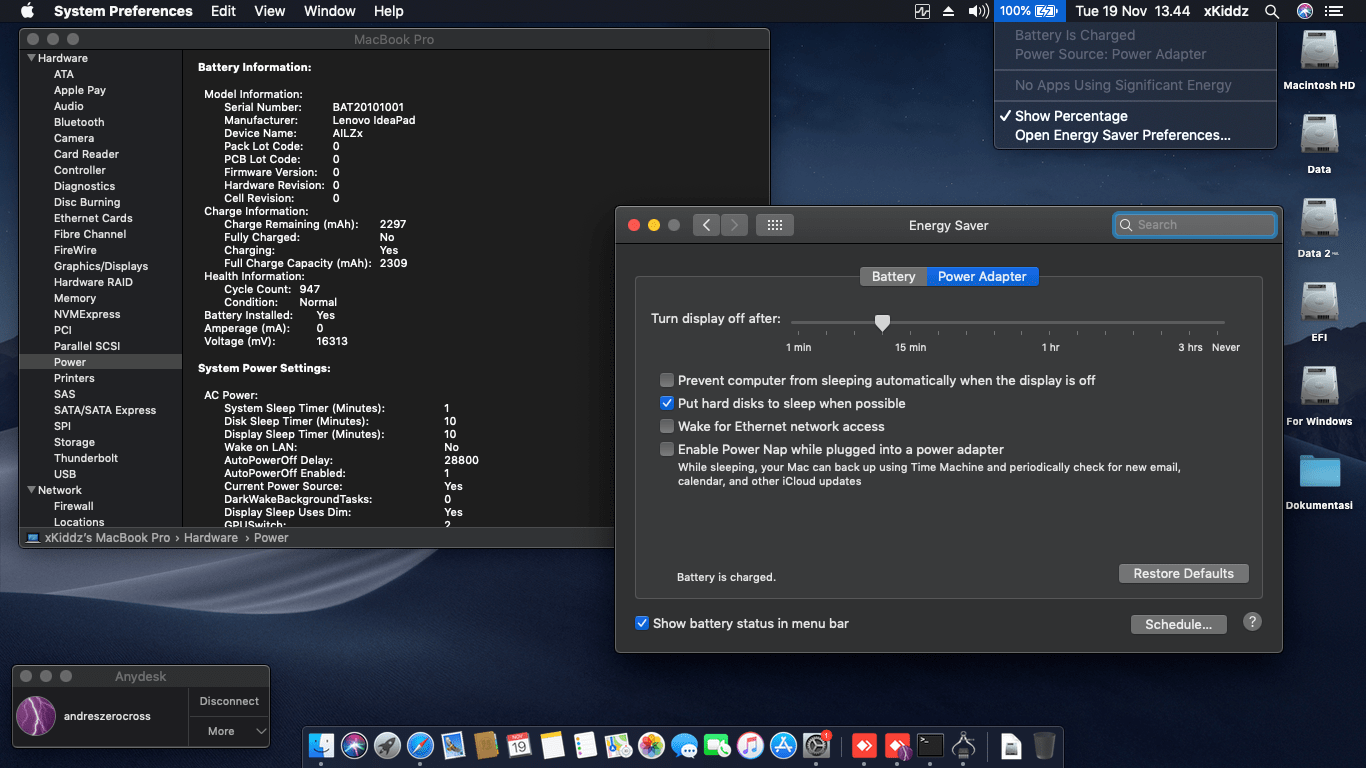The image size is (1366, 768).
Task: Open the Dokumentasi folder on desktop
Action: [1319, 472]
